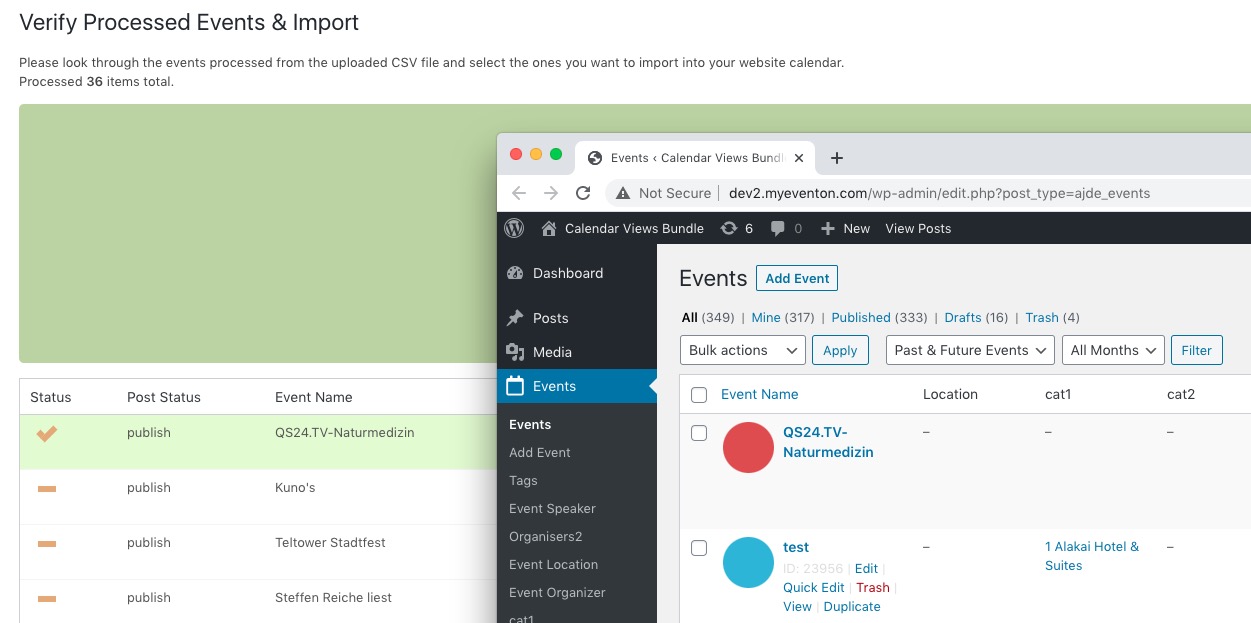Toggle the select-all checkbox beside Event Name header
The width and height of the screenshot is (1251, 623).
pyautogui.click(x=699, y=395)
